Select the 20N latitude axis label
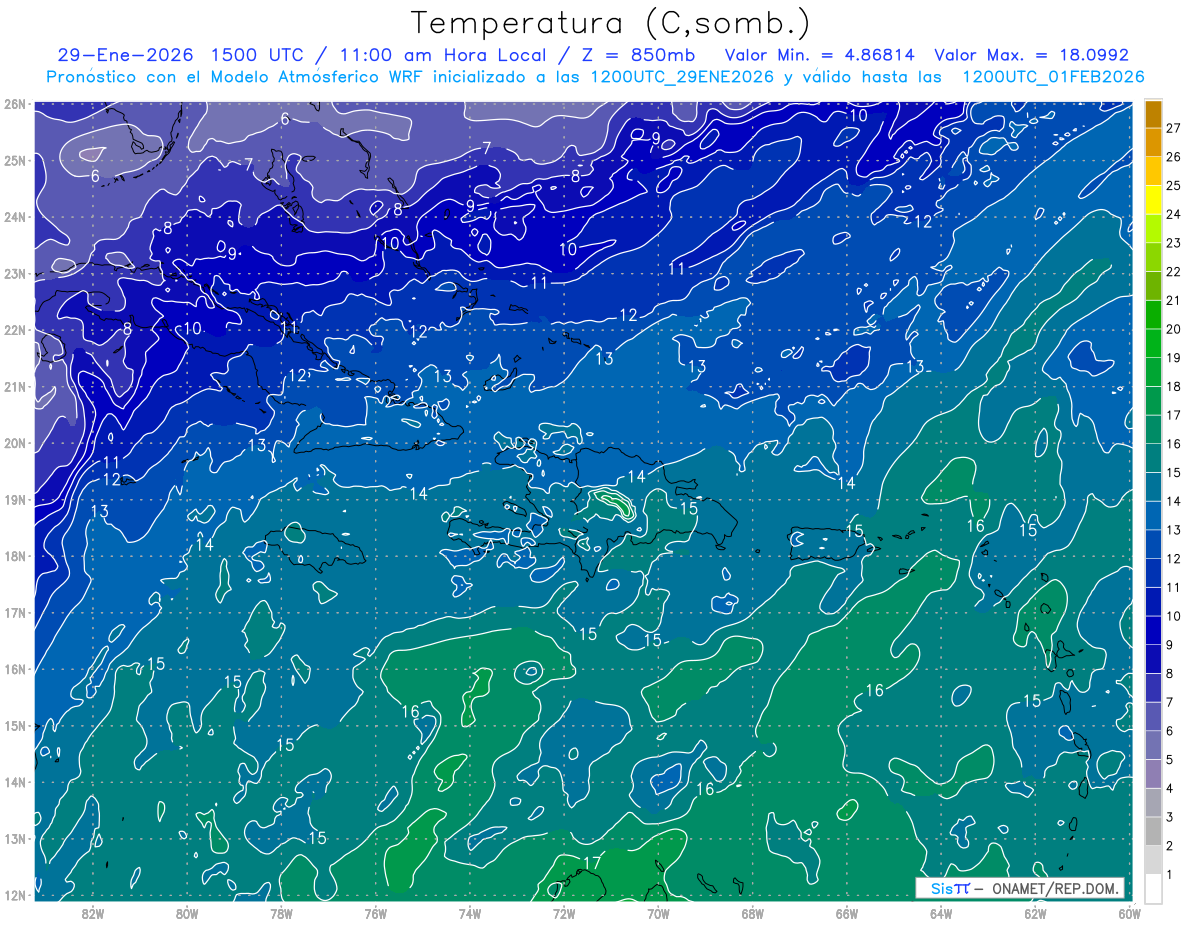 point(14,443)
